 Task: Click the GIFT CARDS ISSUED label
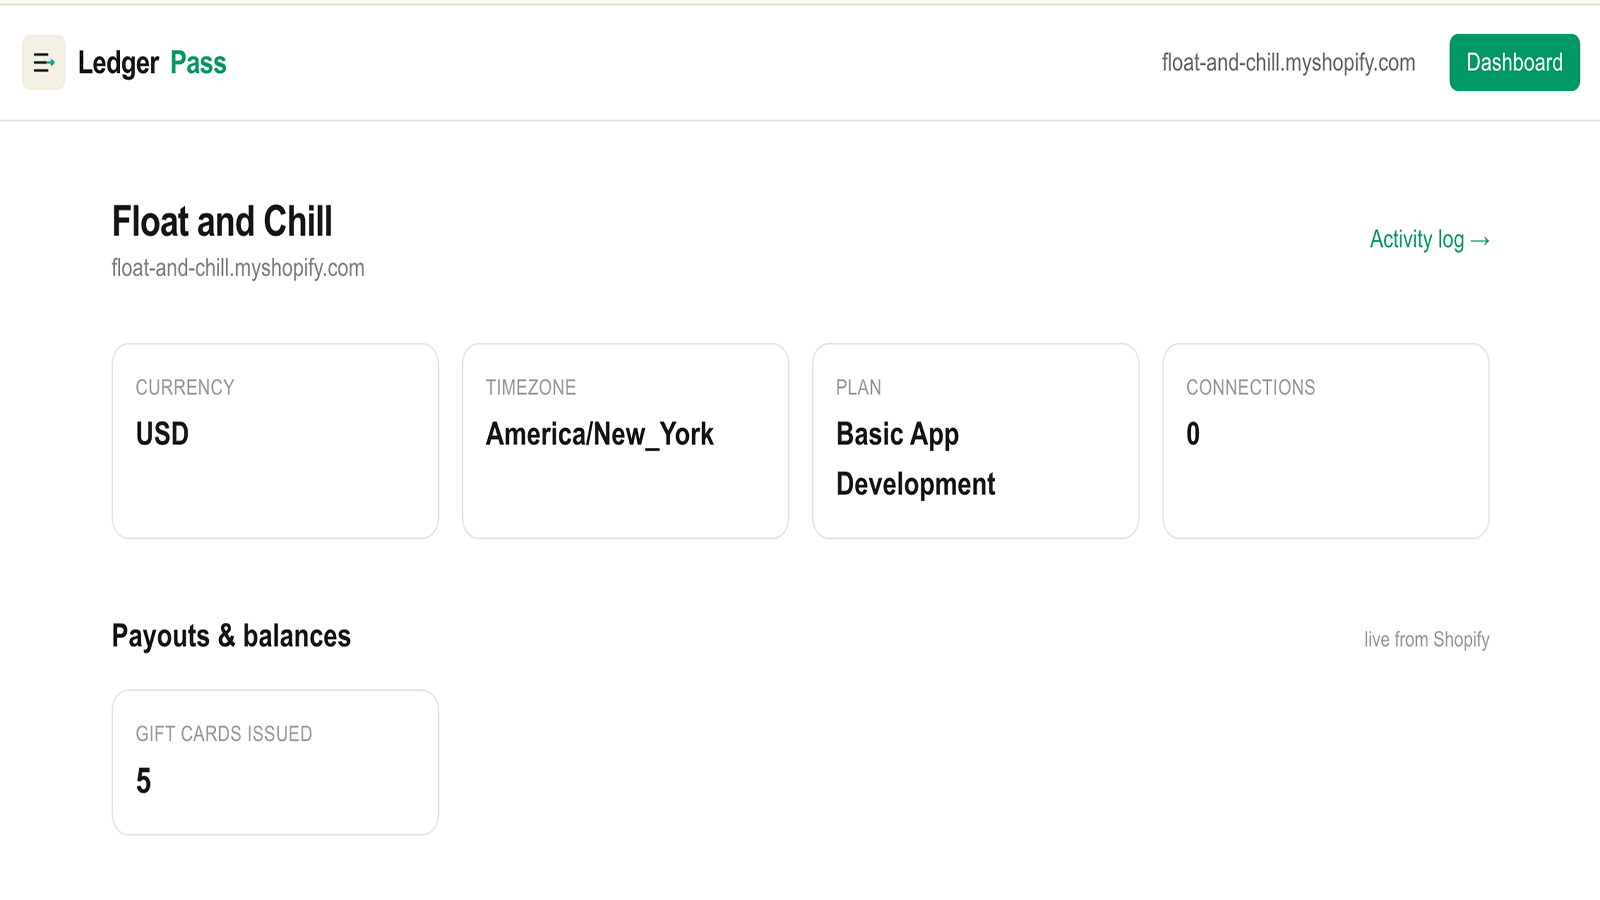(x=224, y=734)
